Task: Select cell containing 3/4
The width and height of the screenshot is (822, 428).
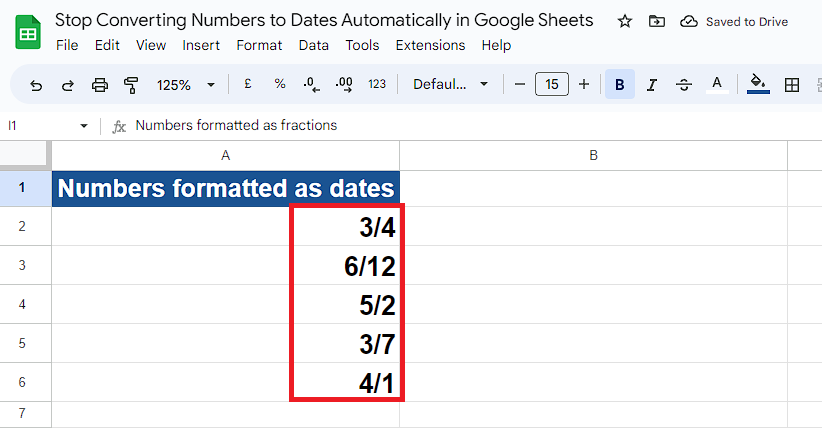Action: pyautogui.click(x=225, y=226)
